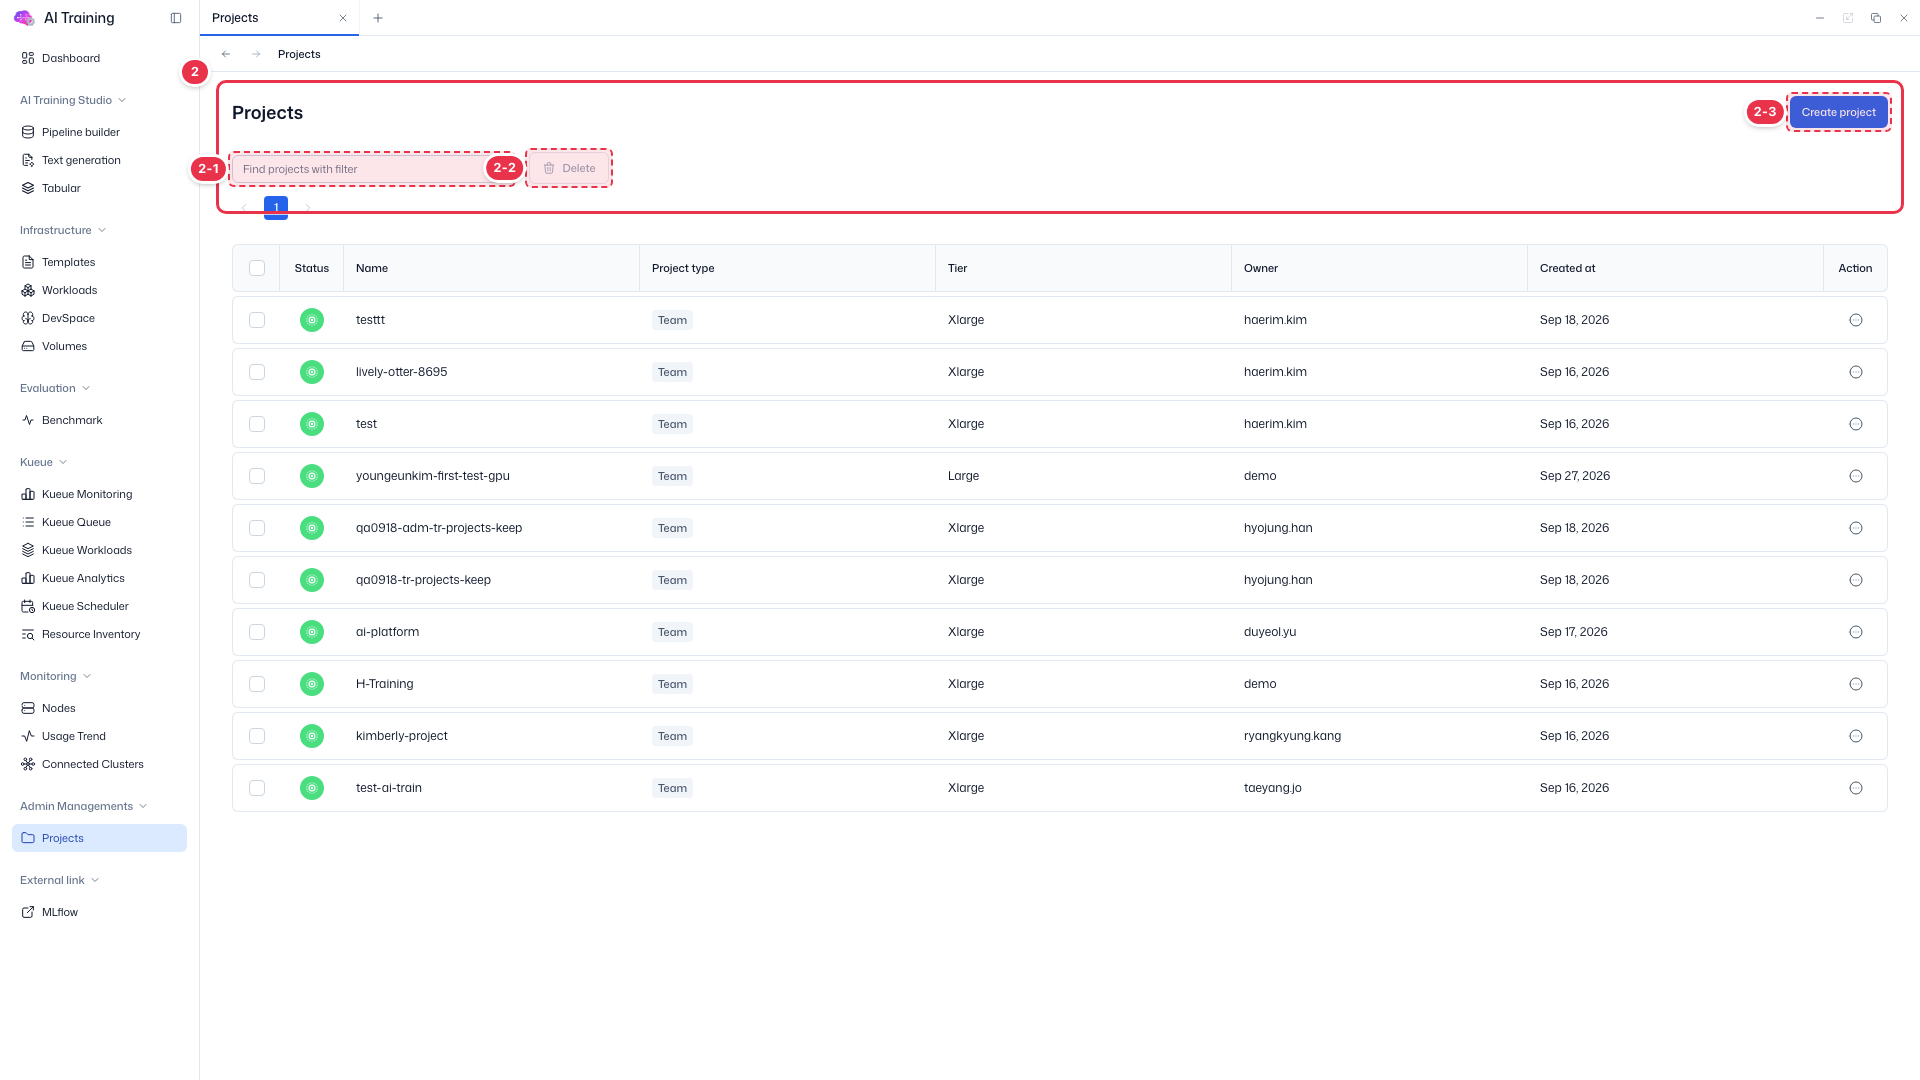Check the testtt project checkbox

pyautogui.click(x=257, y=320)
